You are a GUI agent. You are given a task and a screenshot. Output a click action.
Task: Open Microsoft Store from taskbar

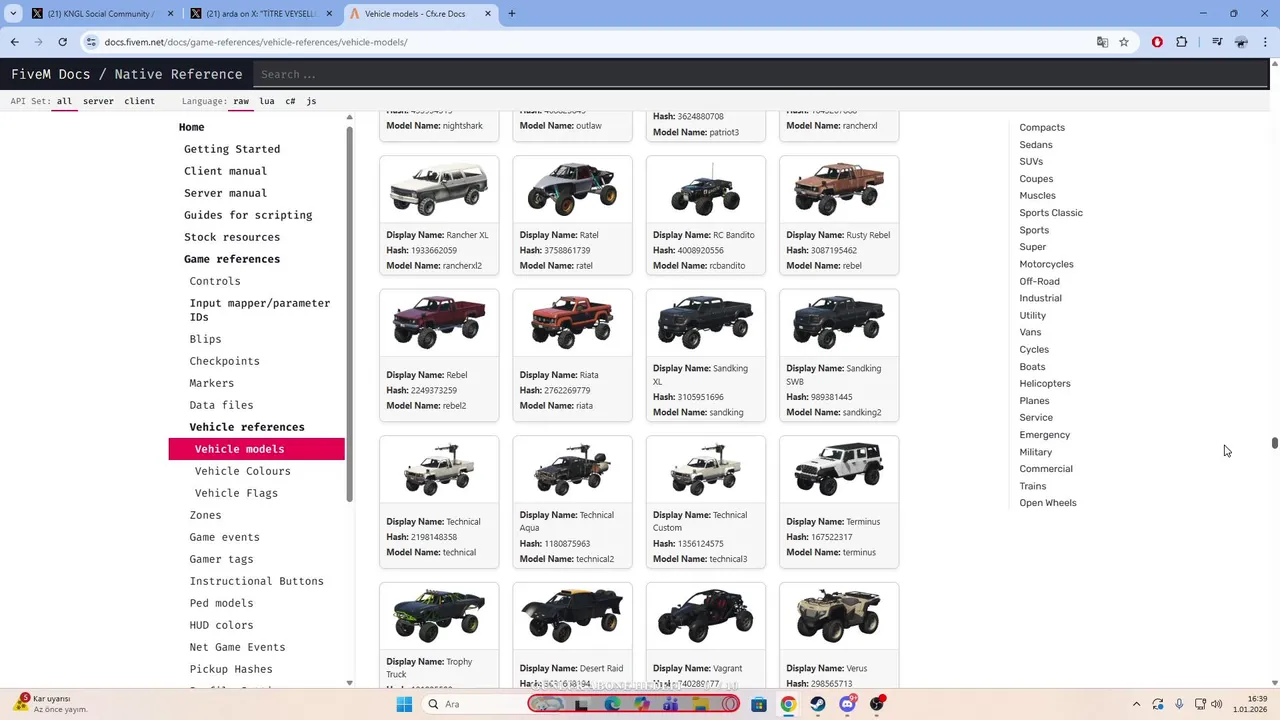(759, 704)
